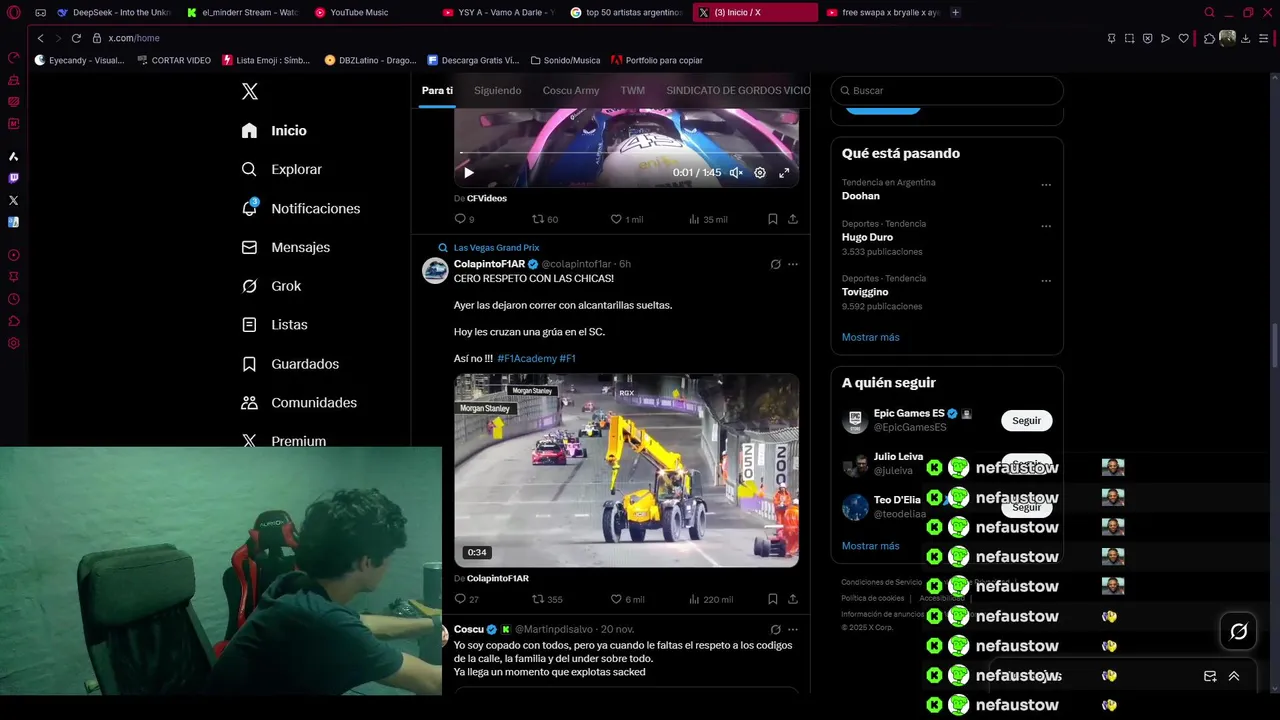Repost the post with 60 reposts
1280x720 pixels.
pyautogui.click(x=545, y=219)
